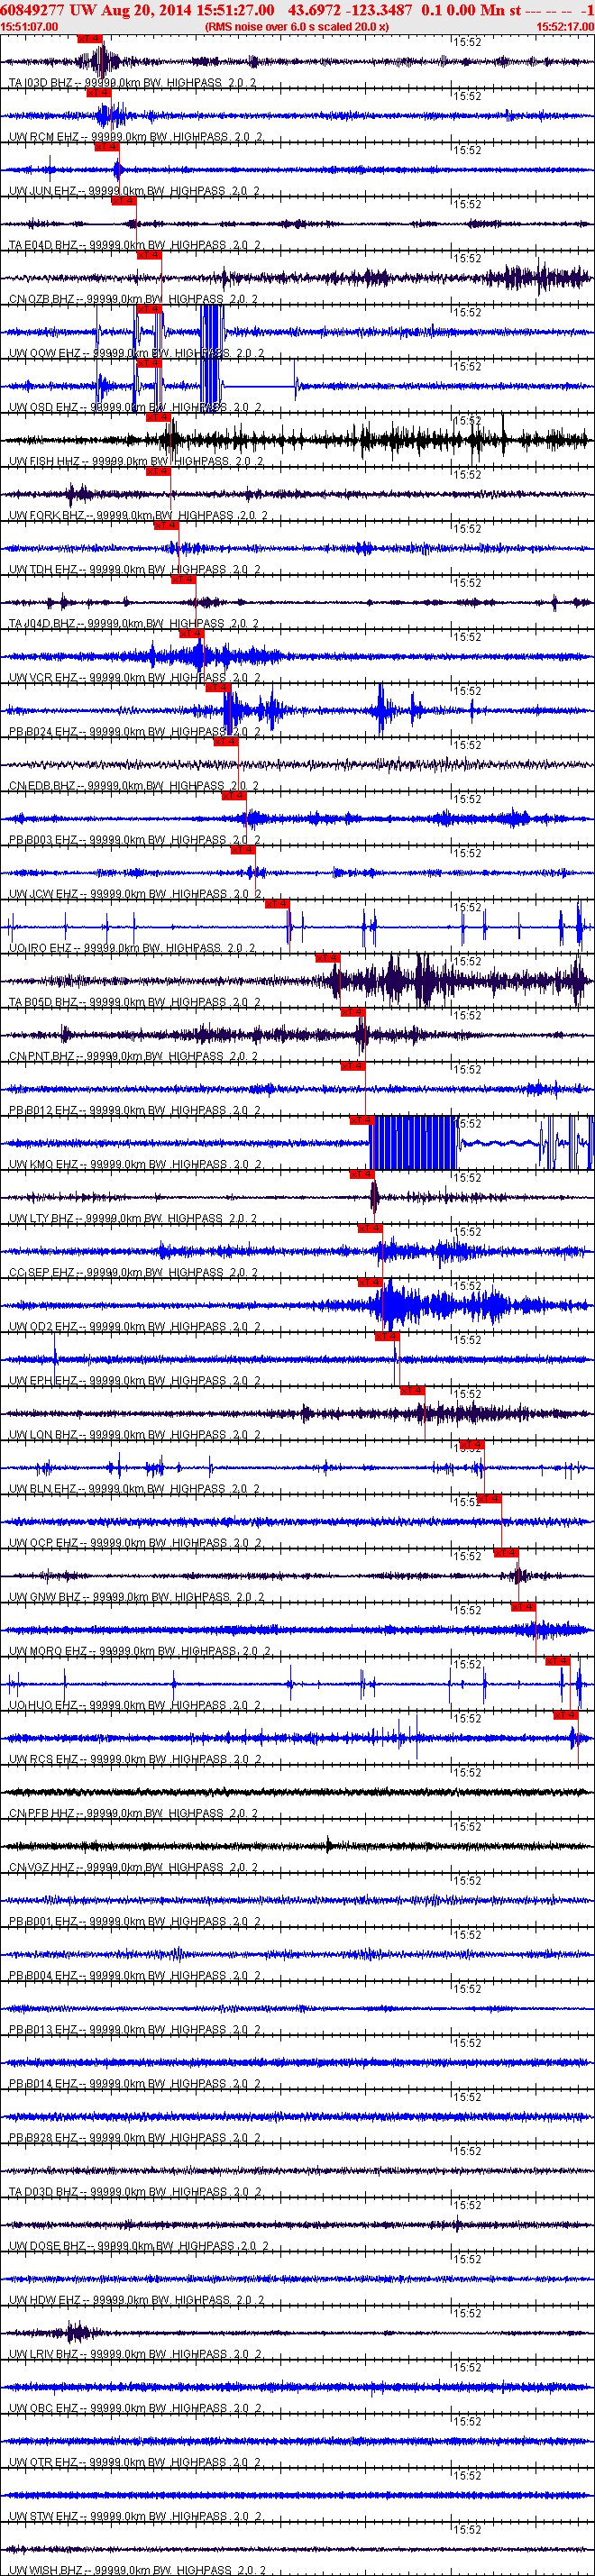Select the UW RCM EHZ station label
595x2576 pixels.
(135, 137)
